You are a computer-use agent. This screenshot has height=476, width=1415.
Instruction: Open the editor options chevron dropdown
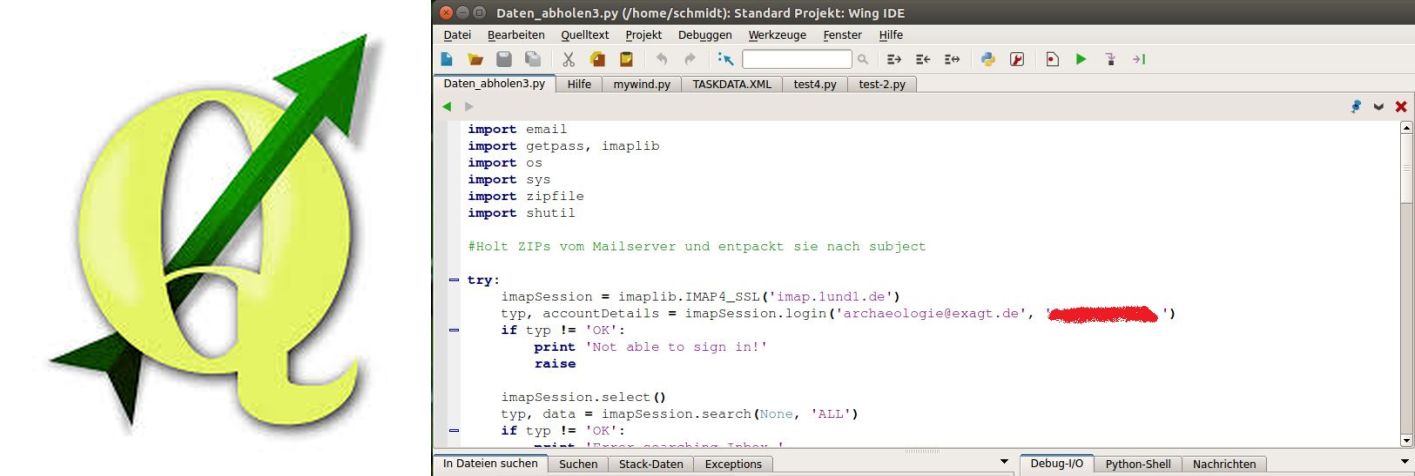pos(1380,106)
